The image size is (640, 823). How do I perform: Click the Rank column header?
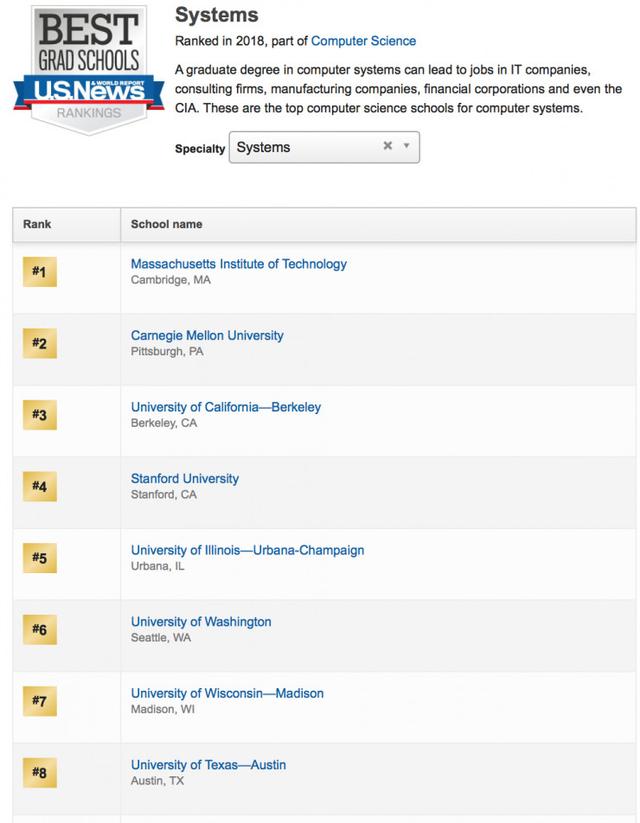37,224
